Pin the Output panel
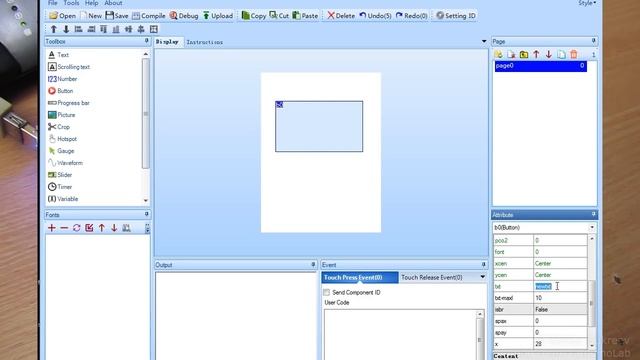Viewport: 640px width, 360px height. pos(313,264)
